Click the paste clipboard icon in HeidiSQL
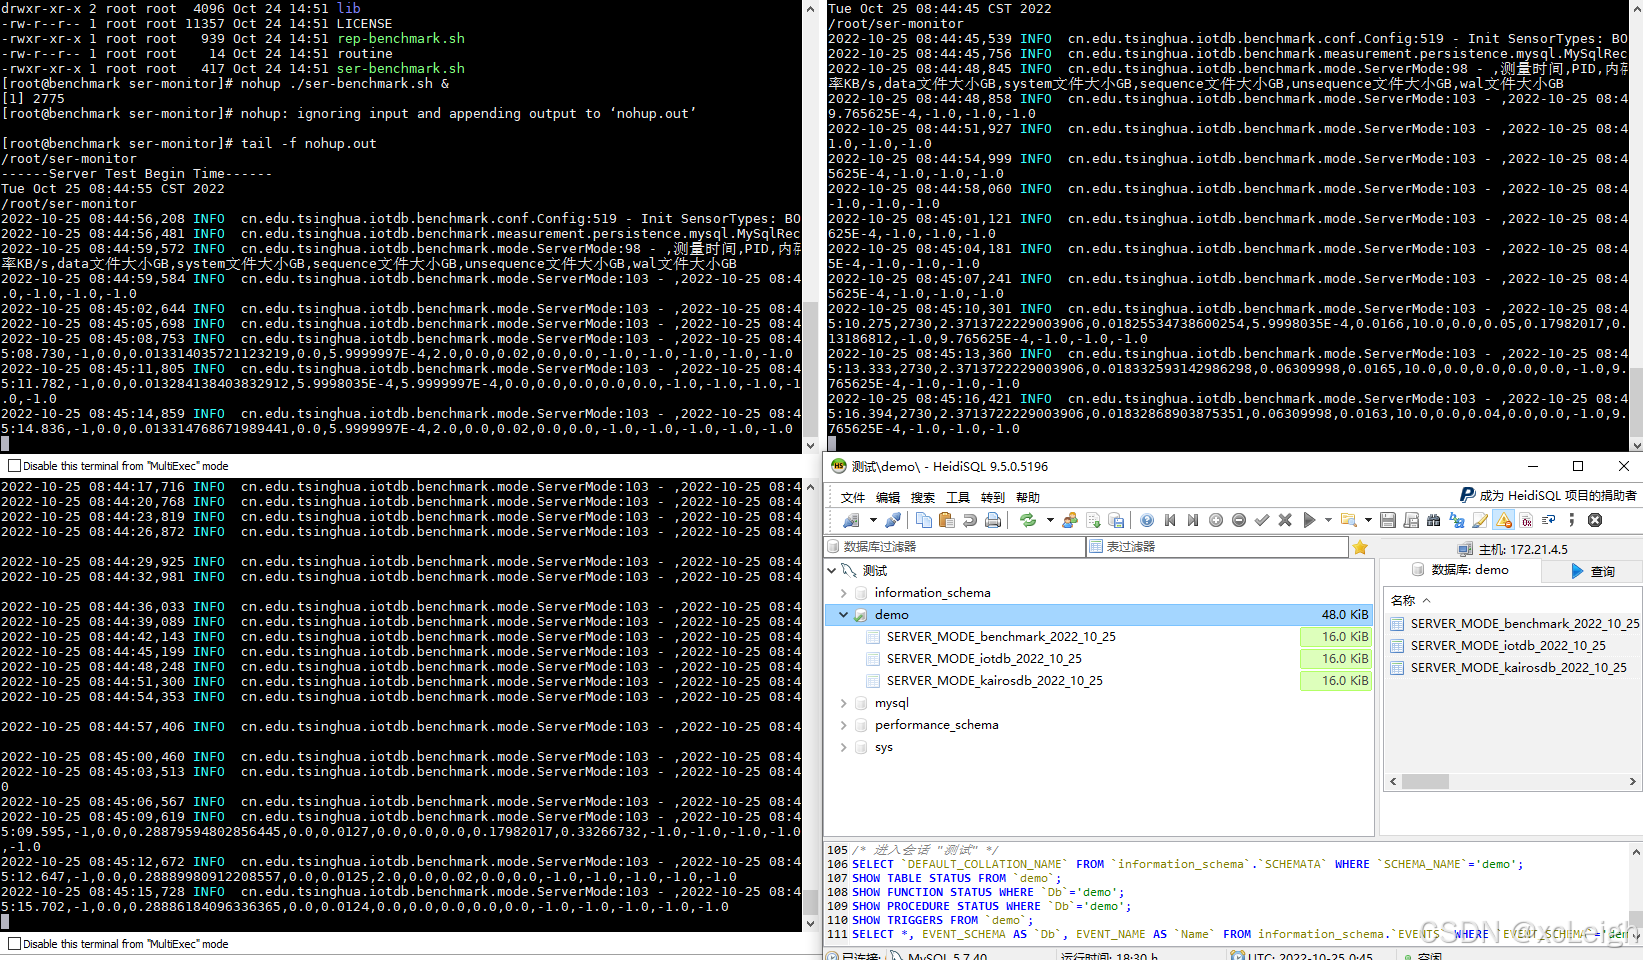 tap(947, 520)
